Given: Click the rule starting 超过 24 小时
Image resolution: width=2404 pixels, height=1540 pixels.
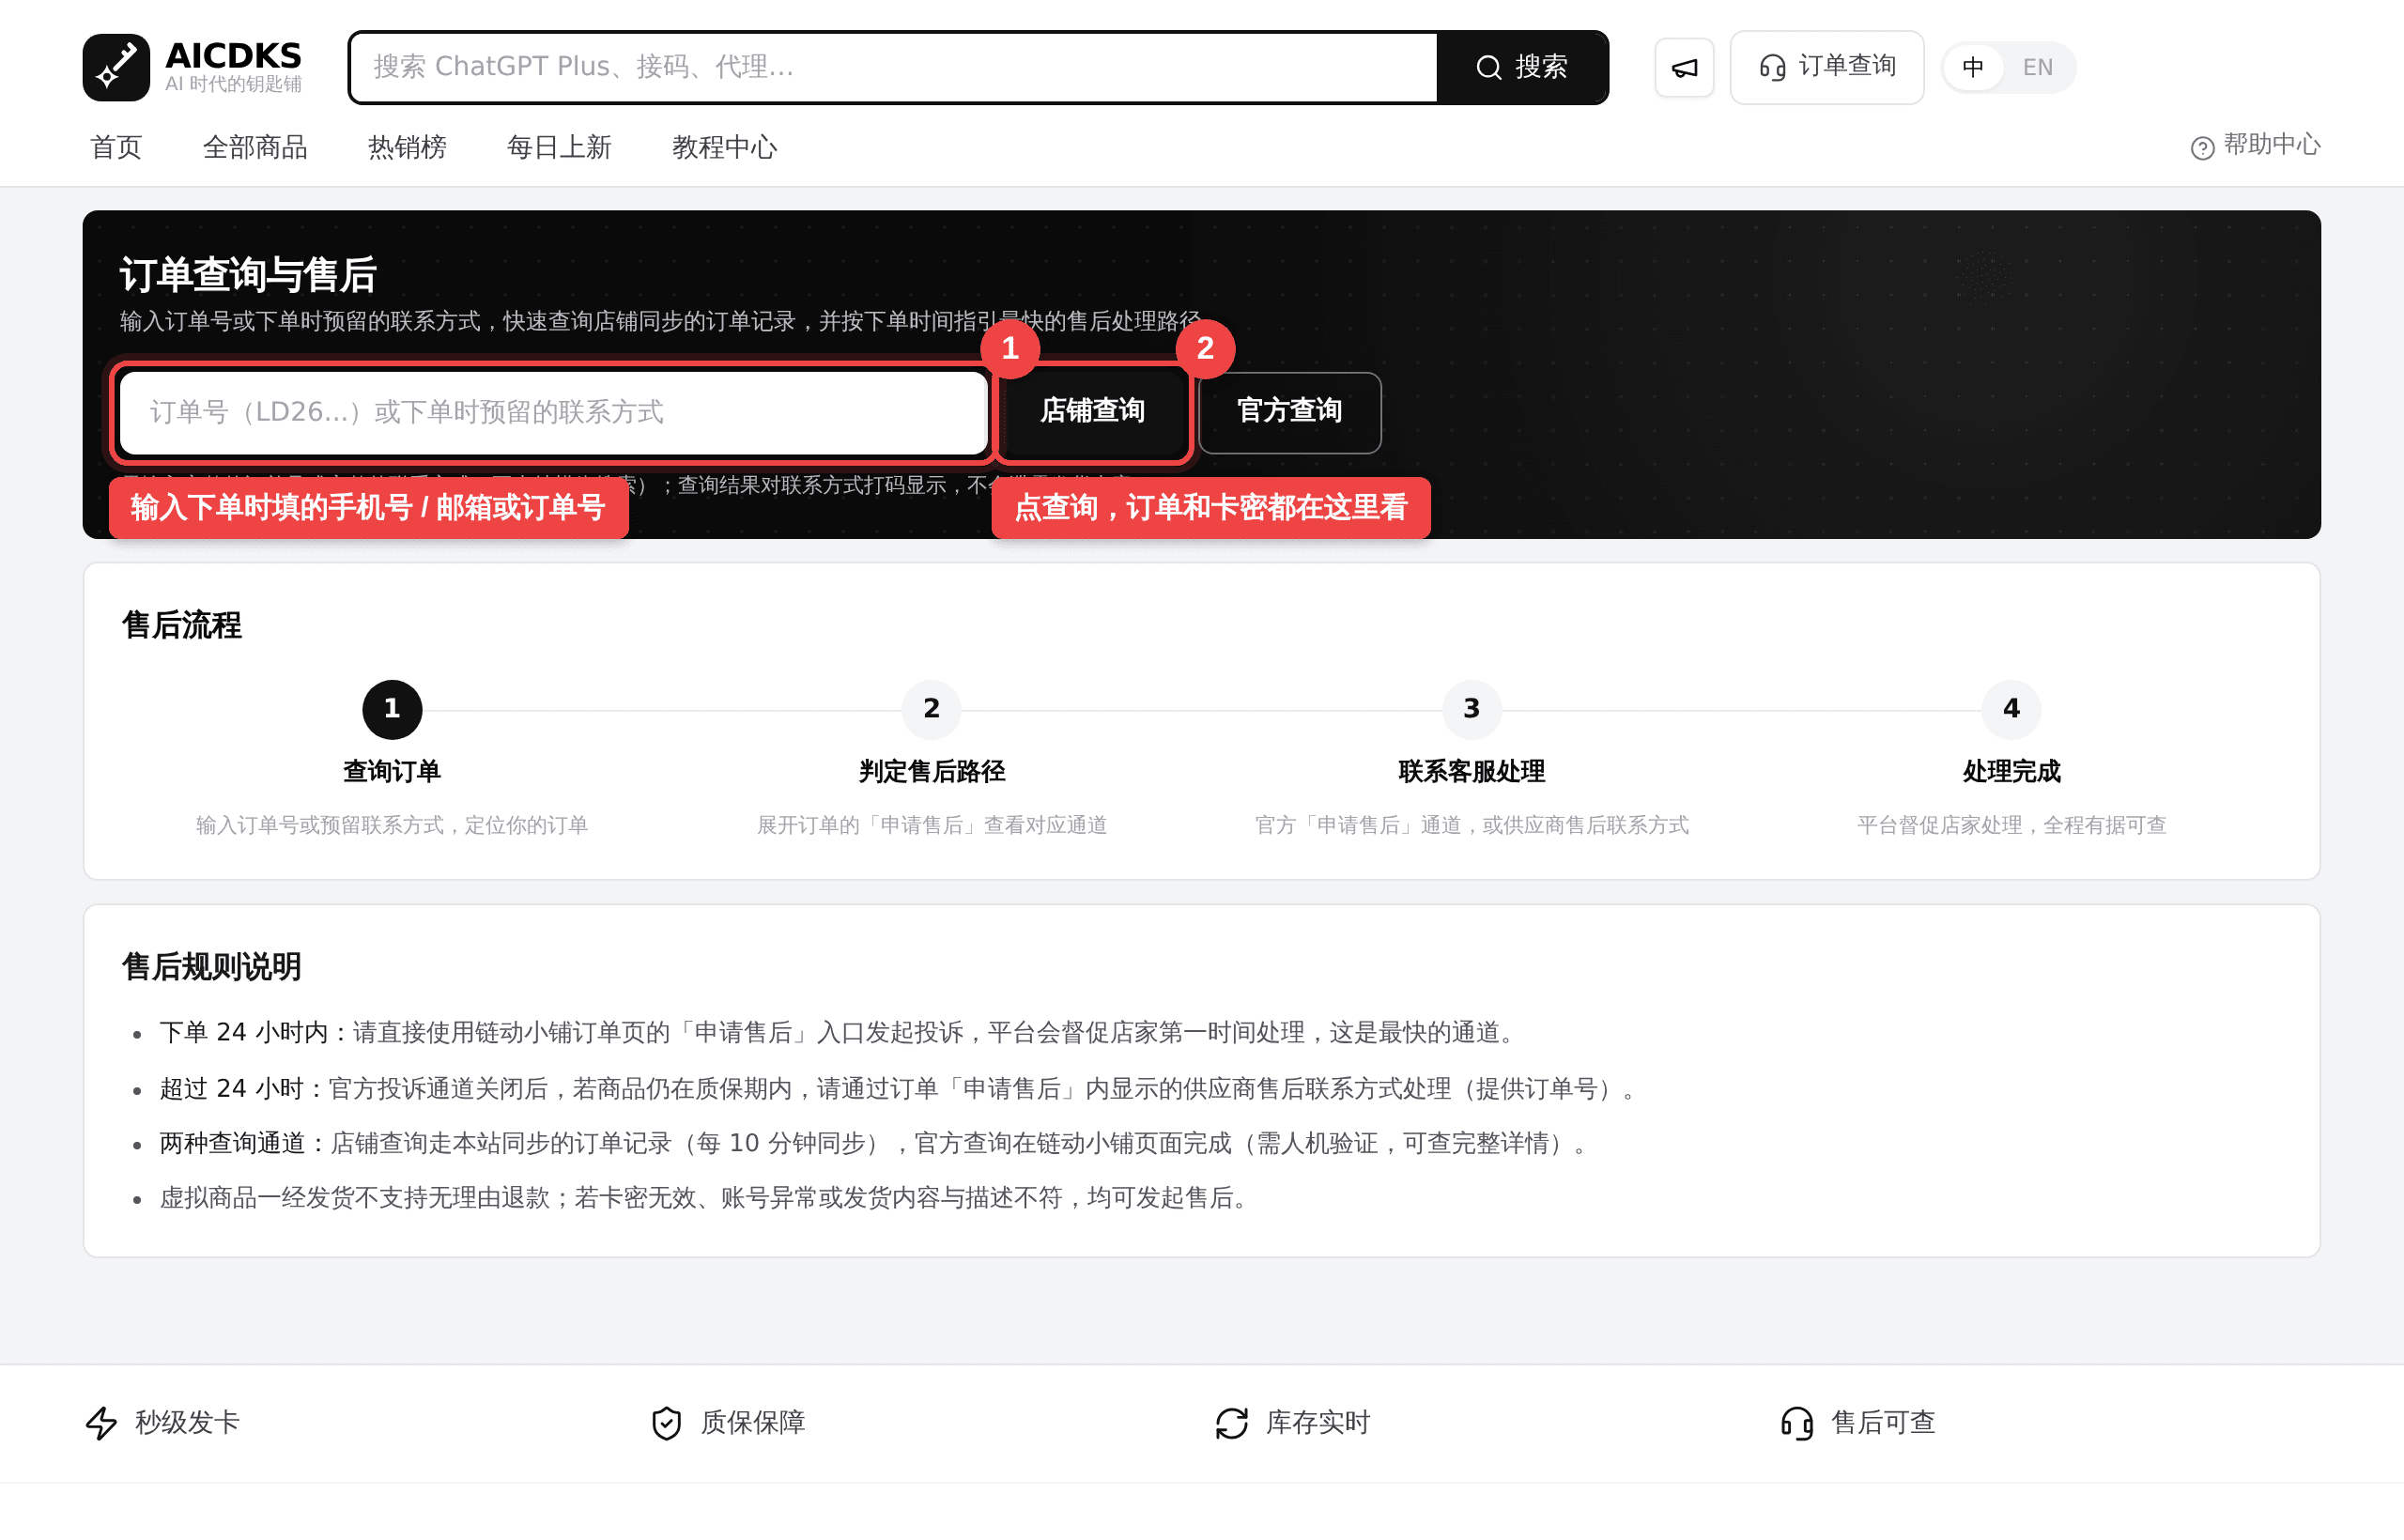Looking at the screenshot, I should tap(901, 1089).
